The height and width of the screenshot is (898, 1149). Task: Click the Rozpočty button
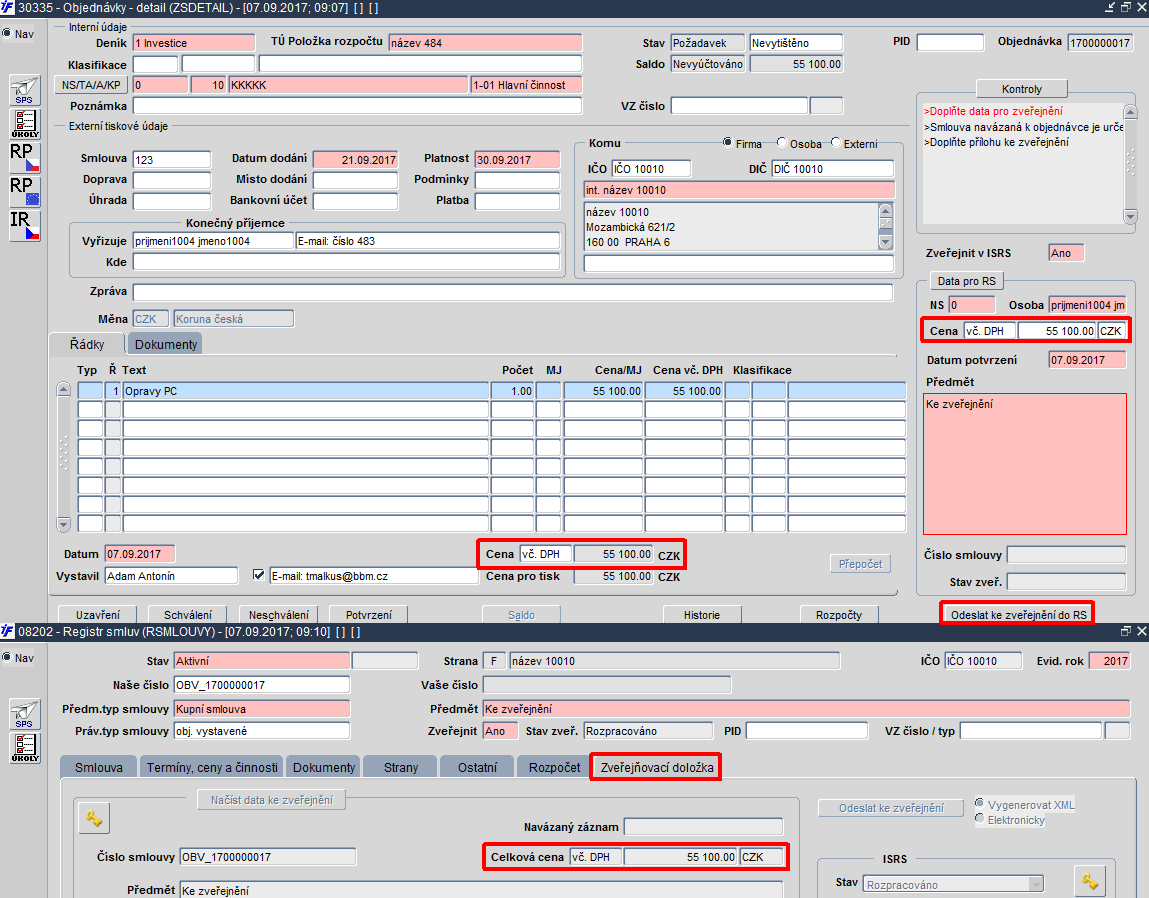[839, 614]
